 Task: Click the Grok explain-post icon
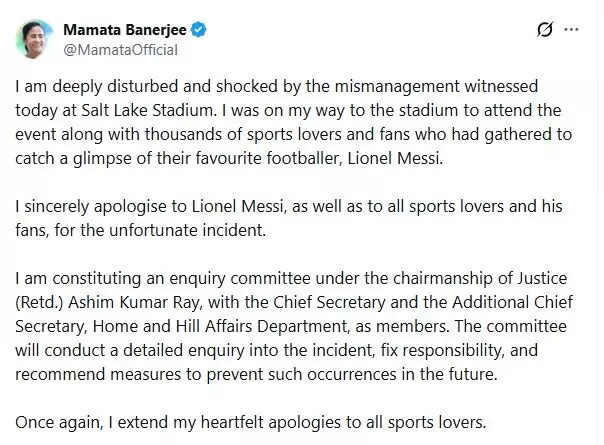point(545,30)
